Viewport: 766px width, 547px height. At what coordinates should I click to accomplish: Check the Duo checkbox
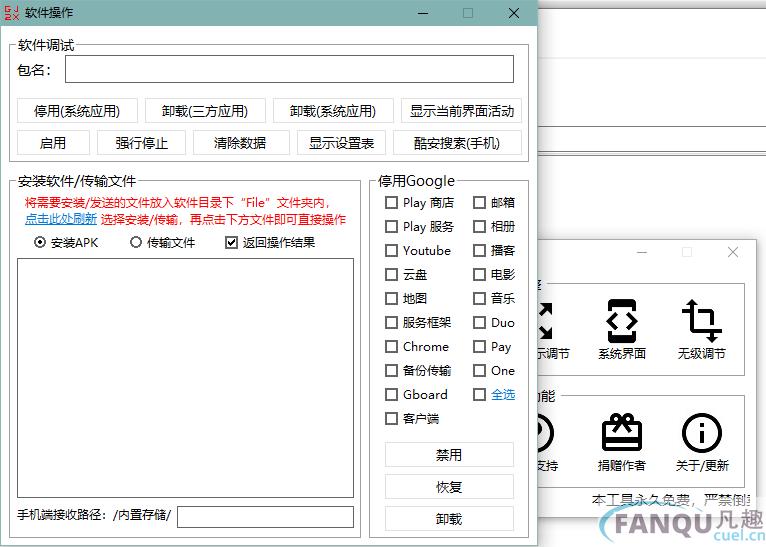[x=479, y=322]
